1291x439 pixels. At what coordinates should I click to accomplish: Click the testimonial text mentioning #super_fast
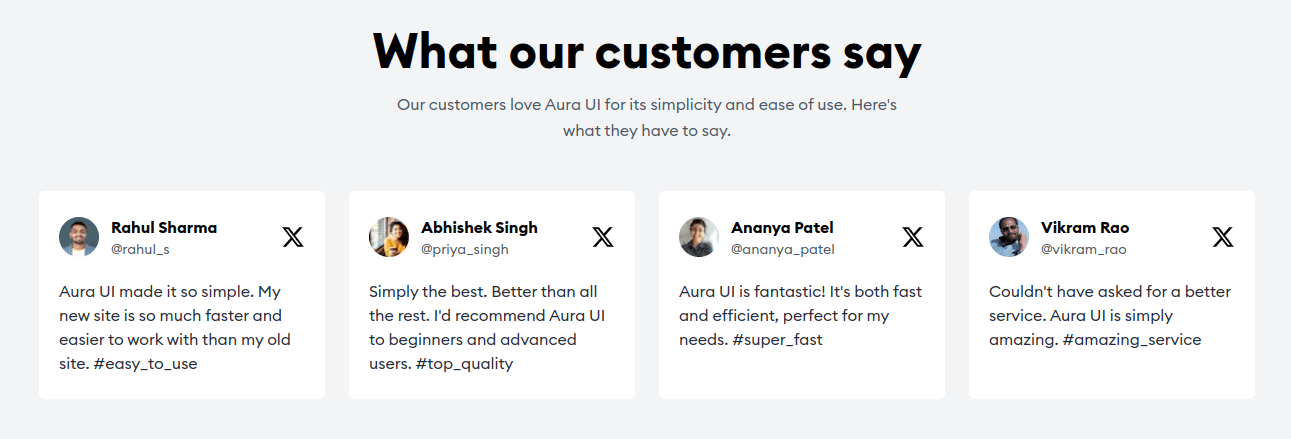(x=800, y=316)
